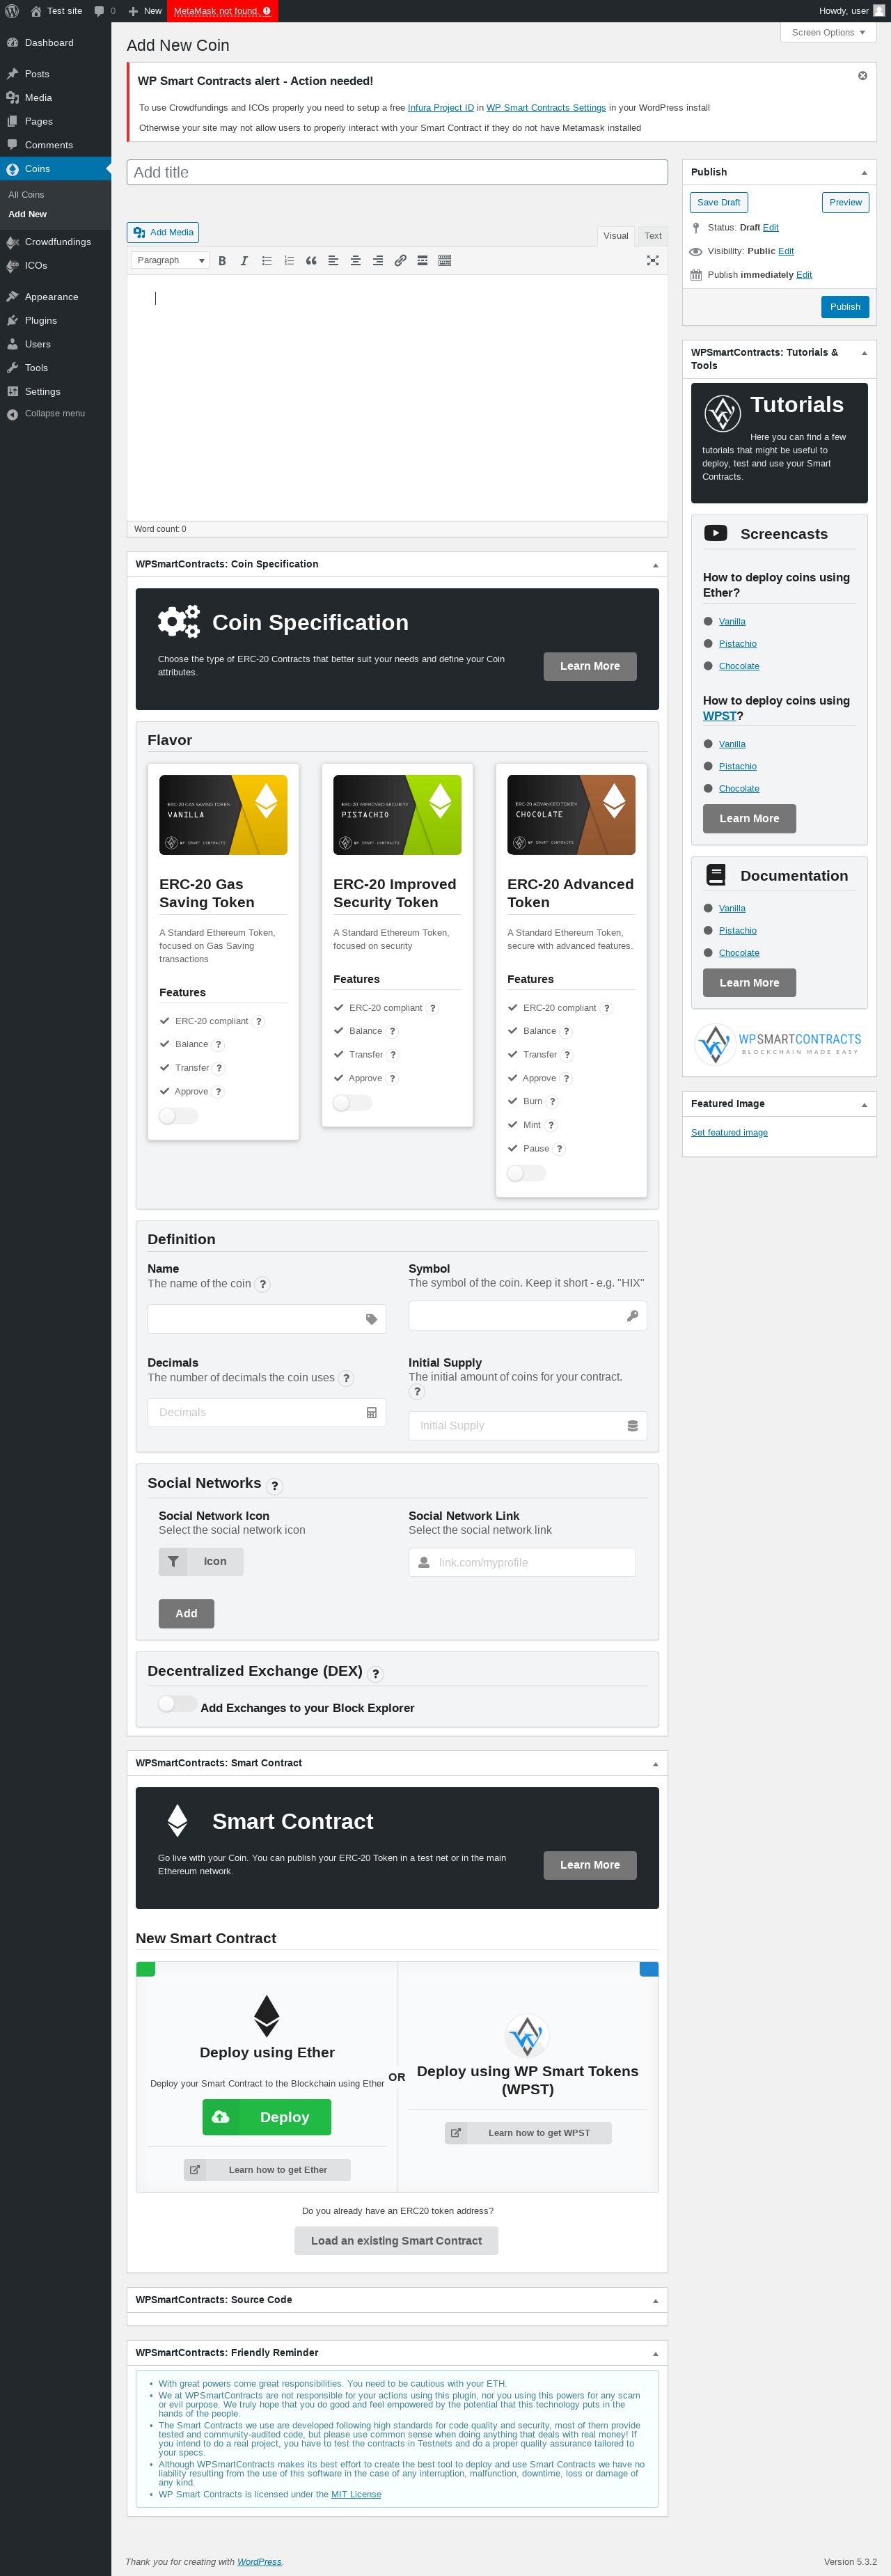Open the comments bubble in admin bar

(x=104, y=11)
